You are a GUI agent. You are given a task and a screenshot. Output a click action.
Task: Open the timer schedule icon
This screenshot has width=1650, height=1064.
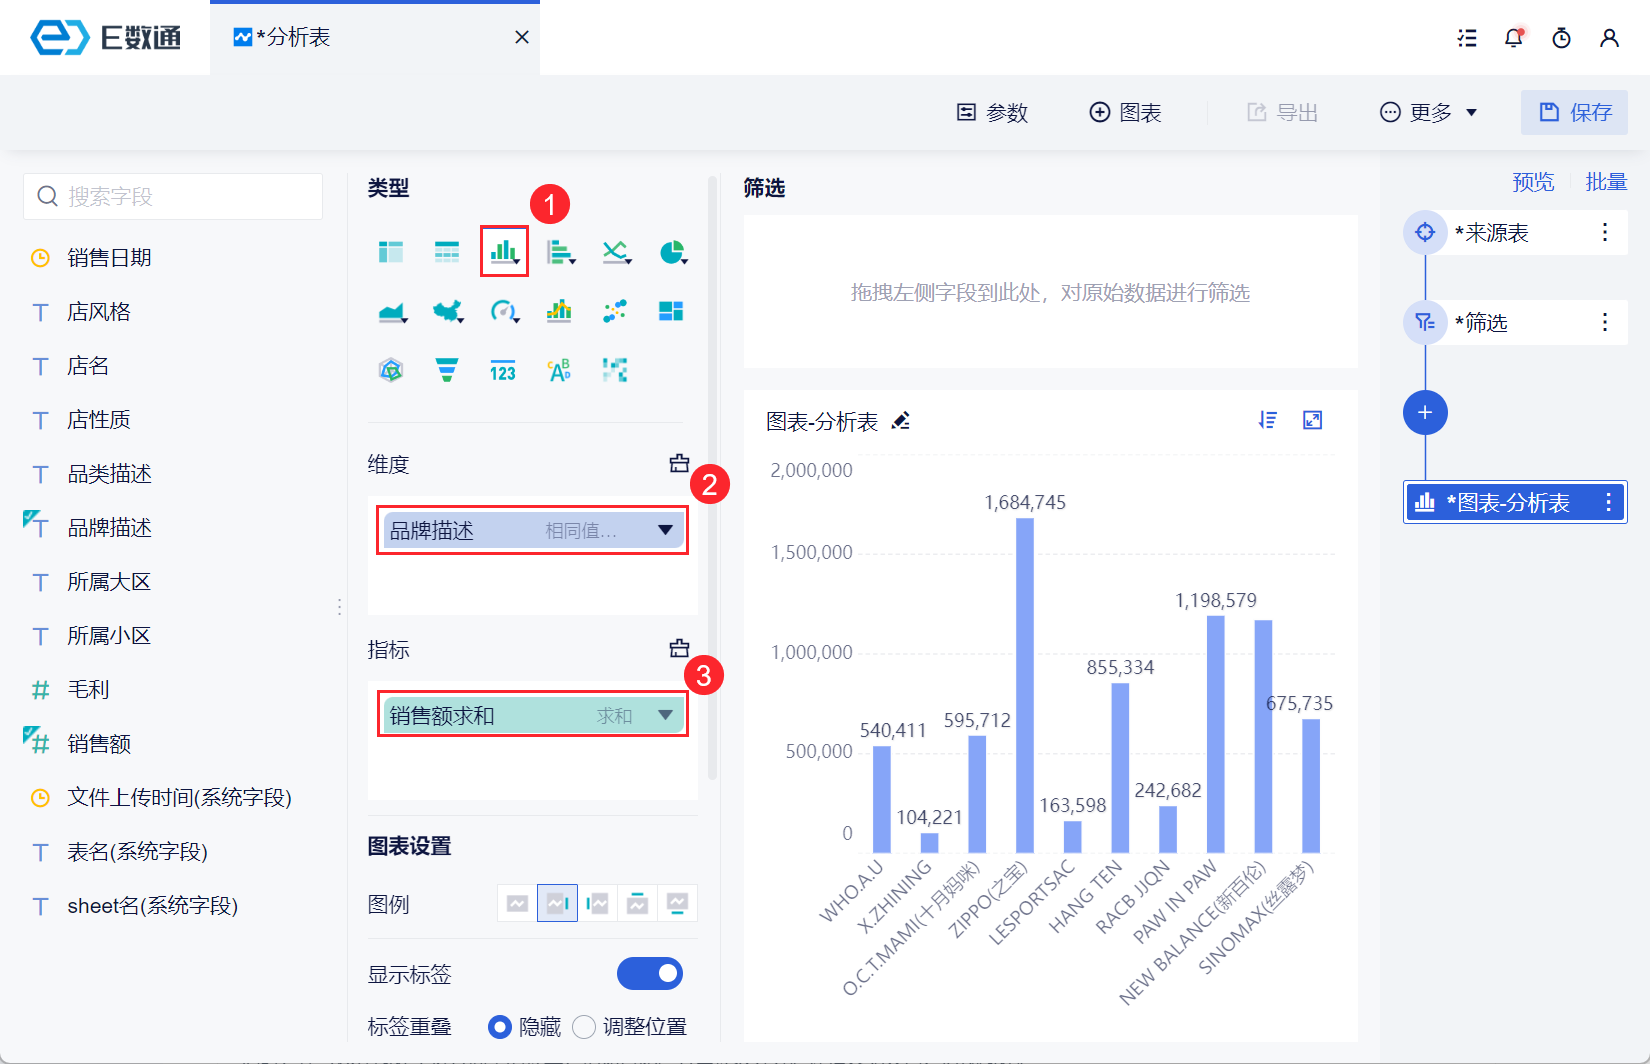tap(1561, 38)
